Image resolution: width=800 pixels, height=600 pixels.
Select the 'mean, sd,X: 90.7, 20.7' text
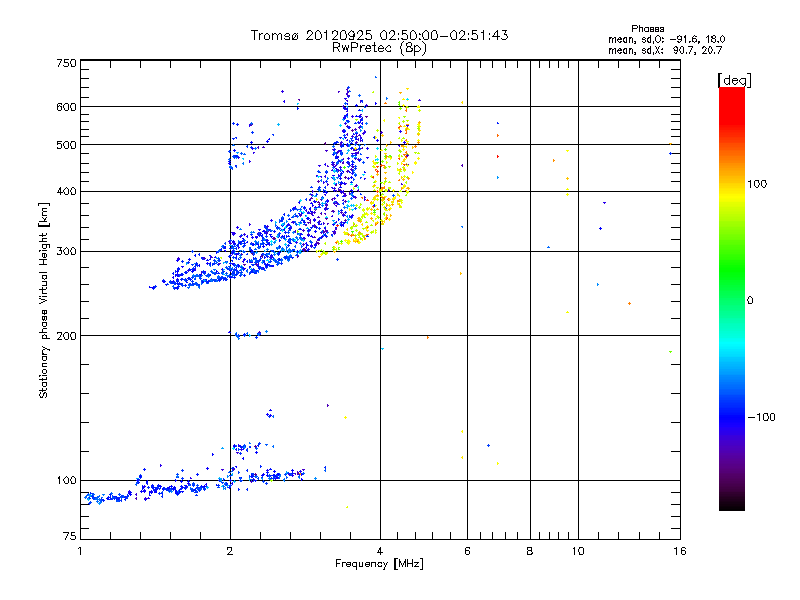click(665, 50)
